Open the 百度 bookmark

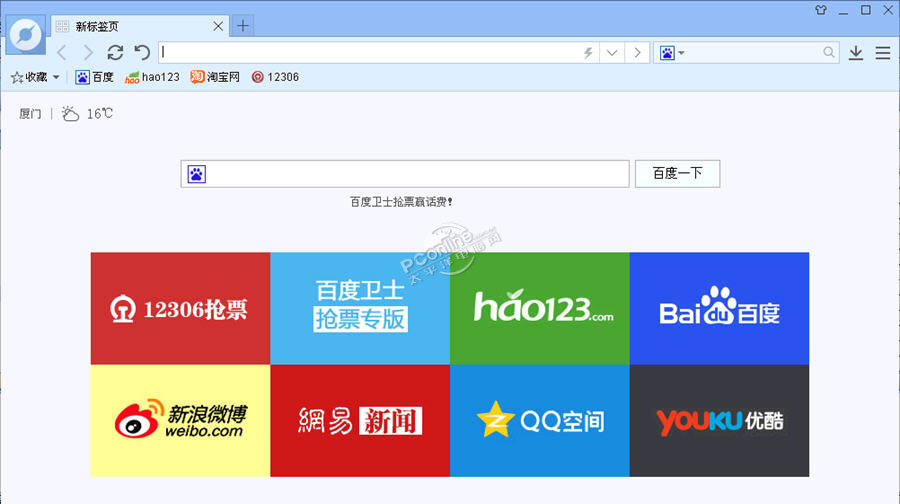pyautogui.click(x=95, y=77)
